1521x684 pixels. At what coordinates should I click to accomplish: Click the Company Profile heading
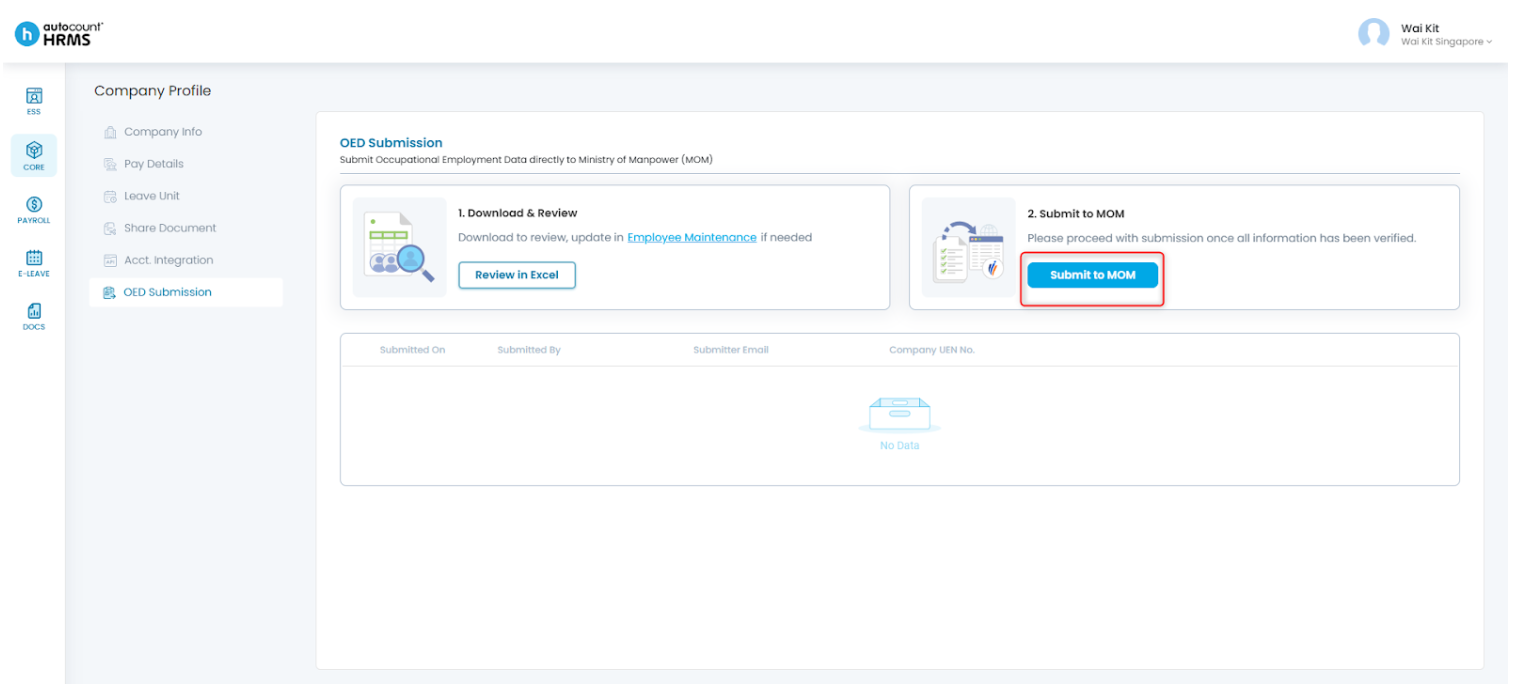coord(153,91)
